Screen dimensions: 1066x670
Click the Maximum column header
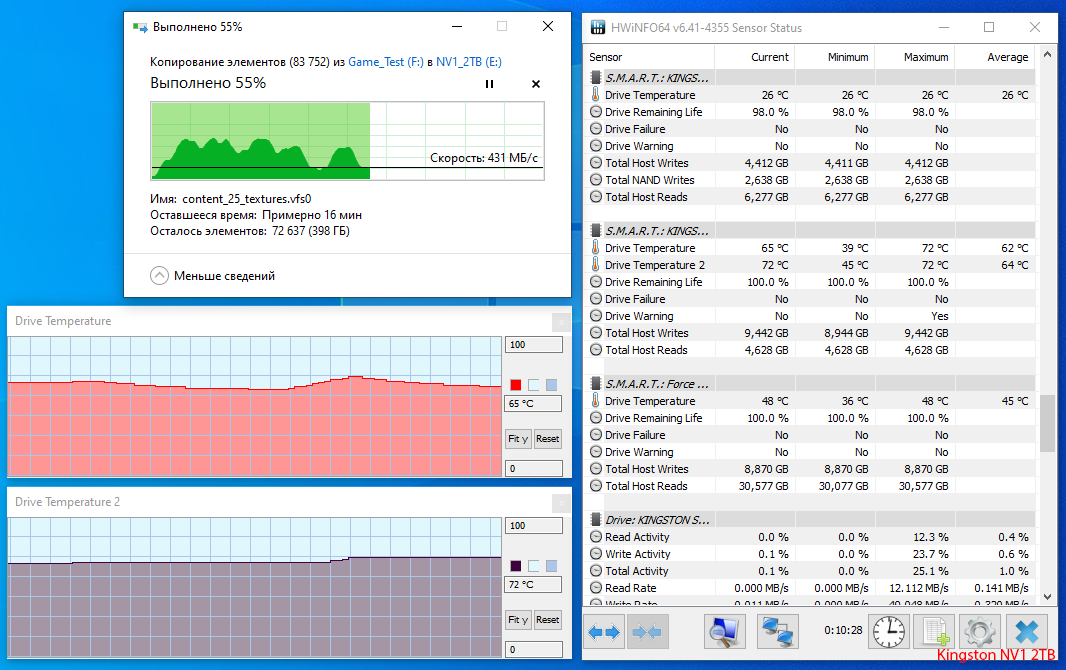pos(915,57)
